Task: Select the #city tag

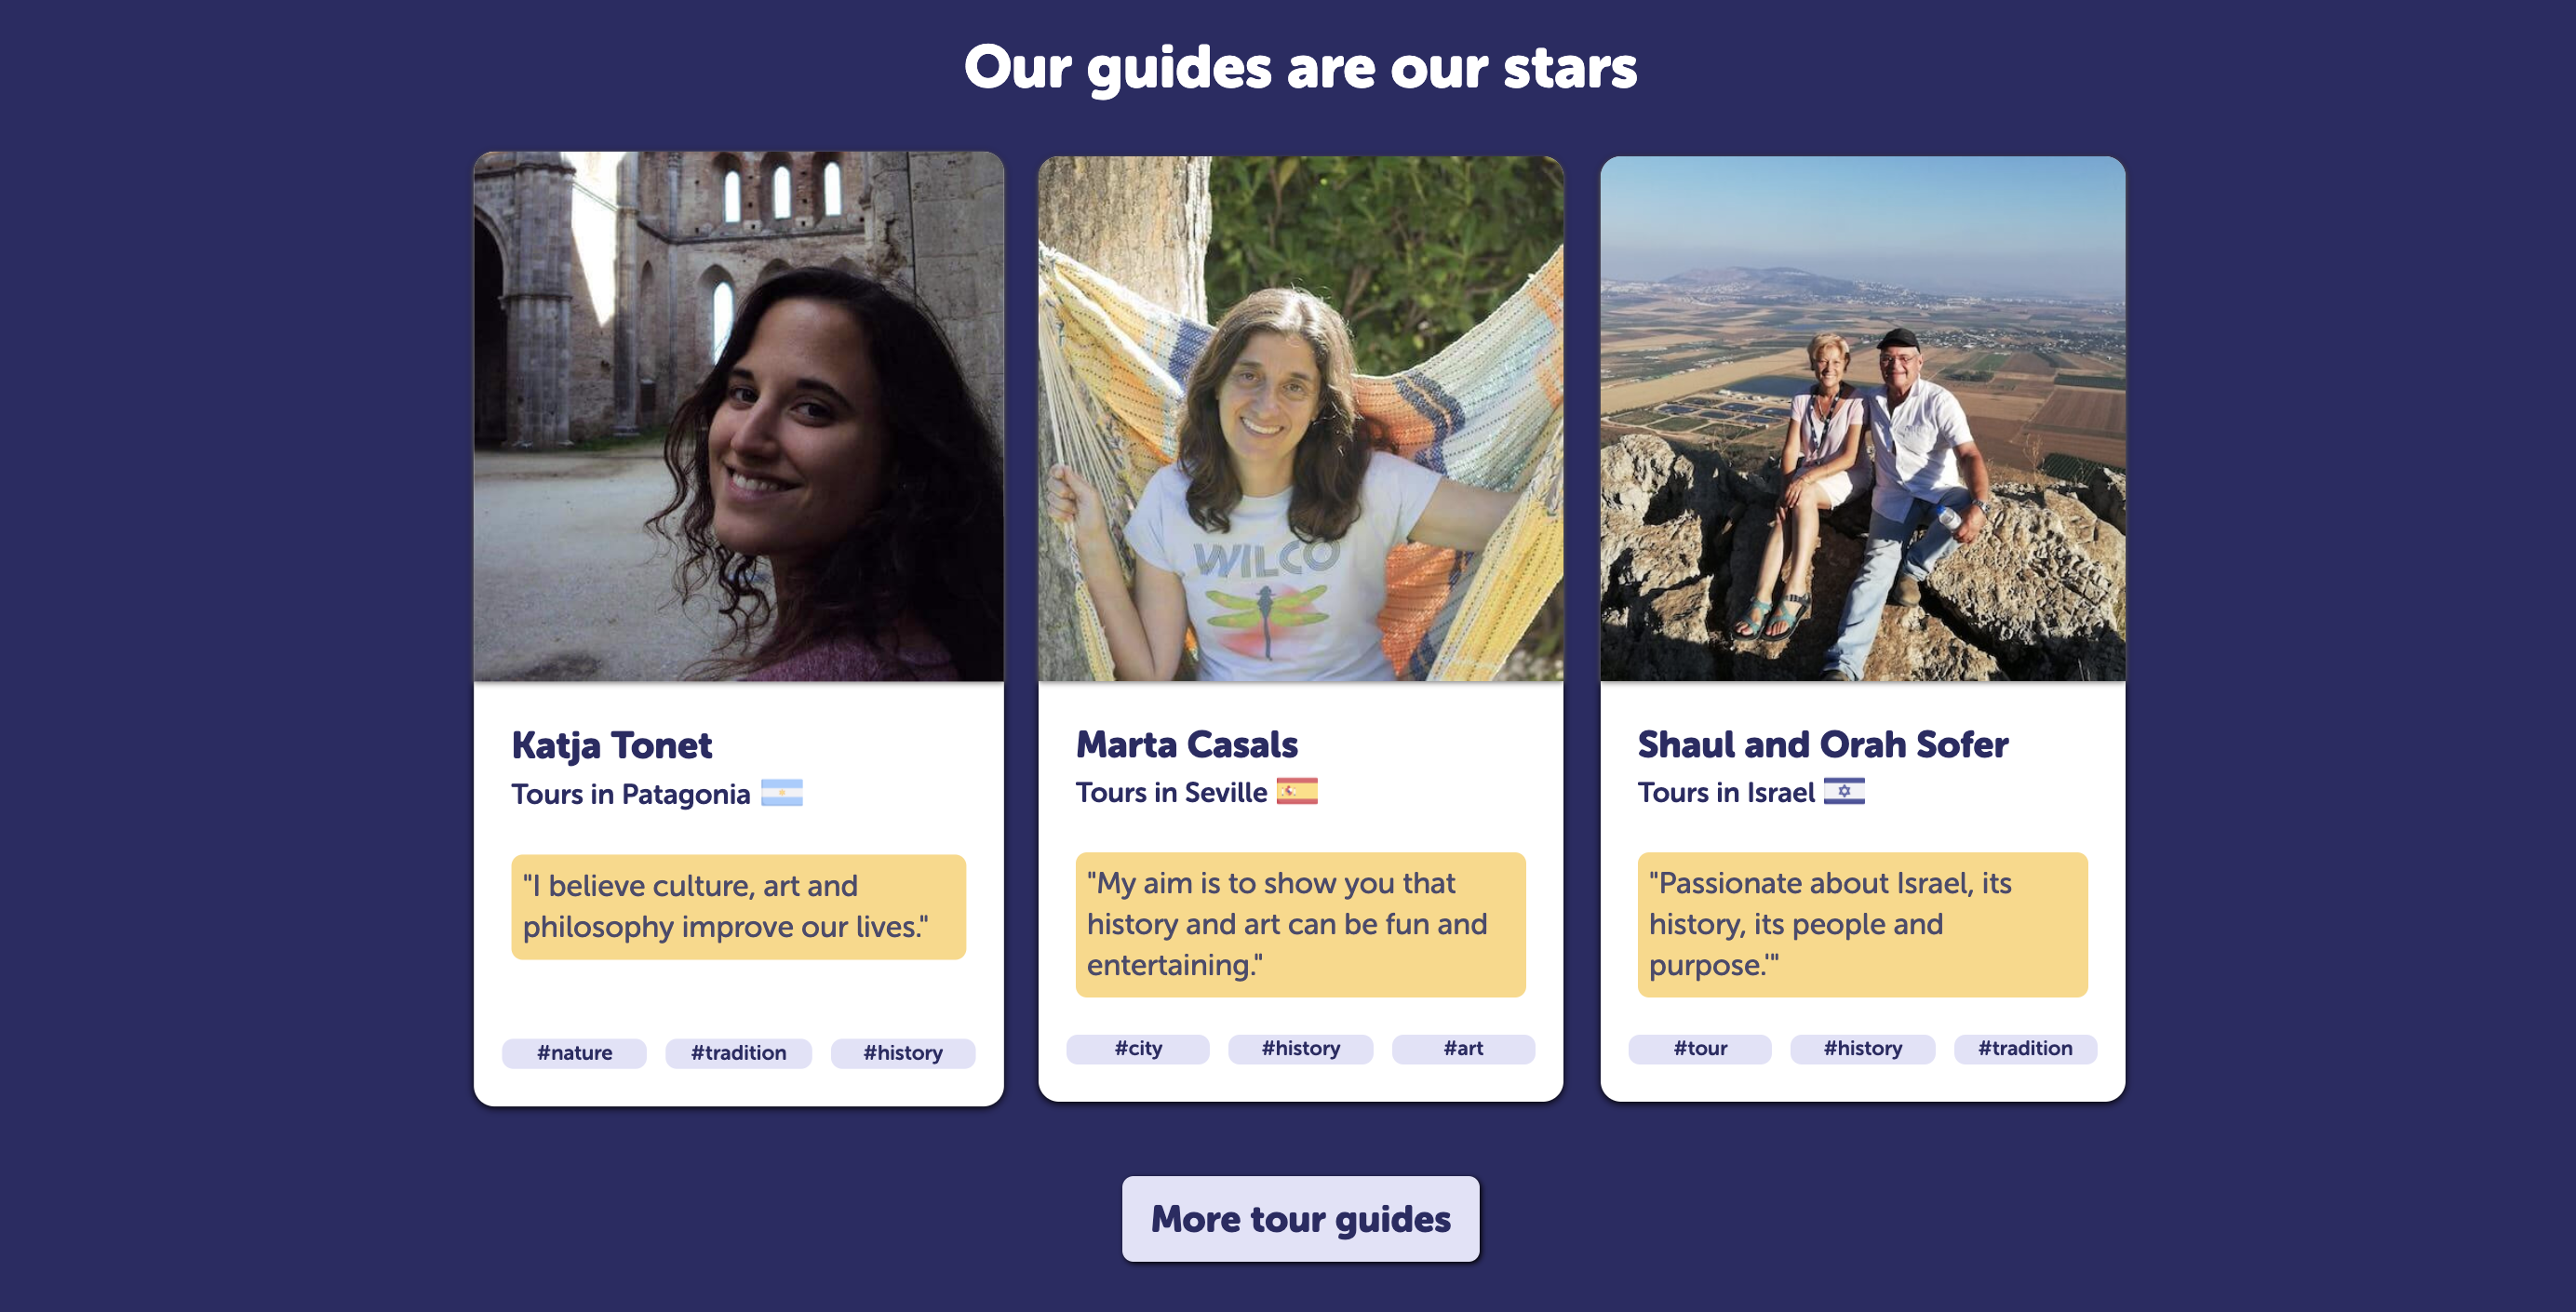Action: tap(1138, 1048)
